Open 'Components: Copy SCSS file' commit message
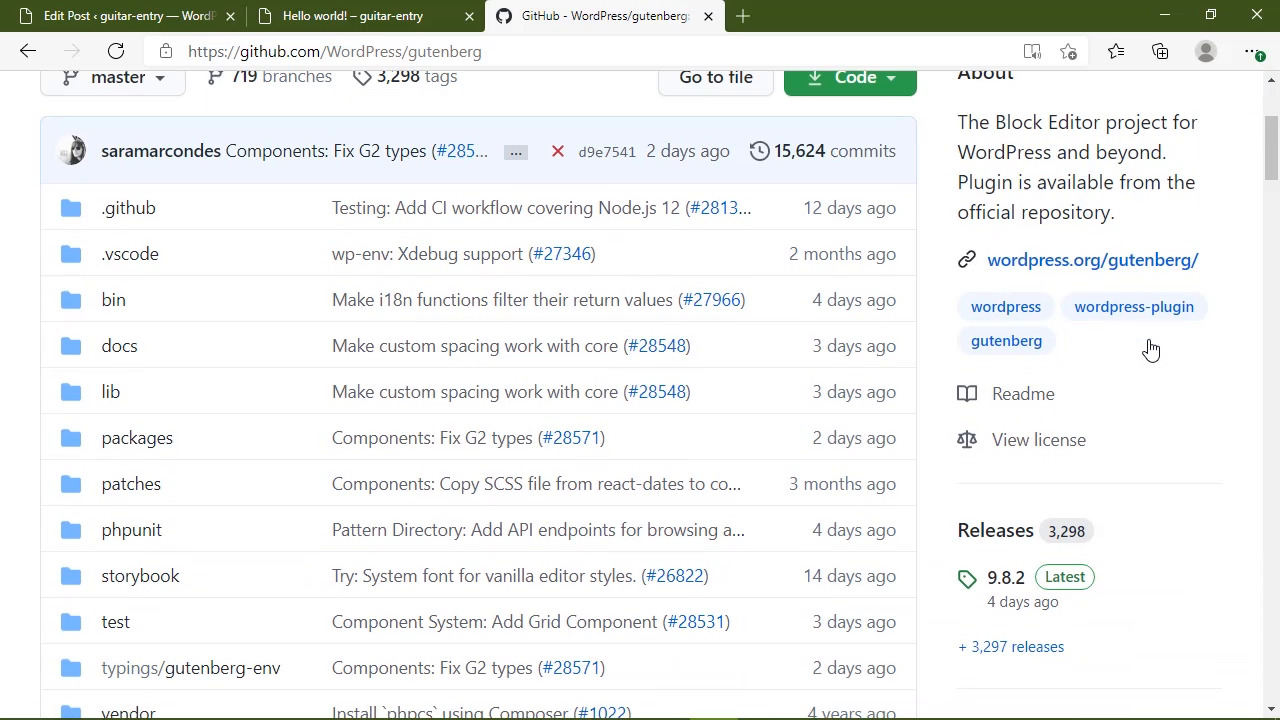1280x720 pixels. 536,484
